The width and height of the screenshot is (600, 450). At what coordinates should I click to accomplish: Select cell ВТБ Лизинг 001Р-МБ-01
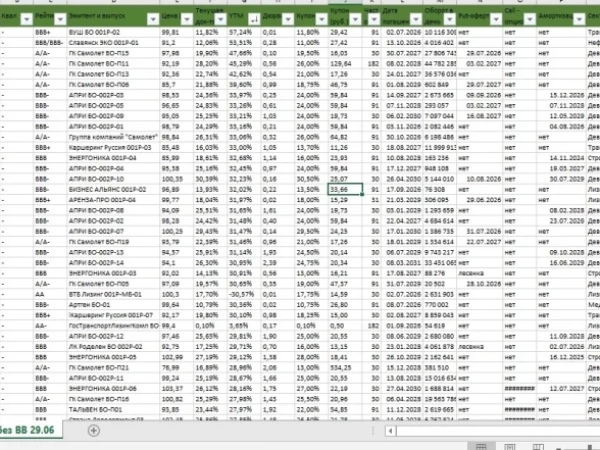coord(113,294)
